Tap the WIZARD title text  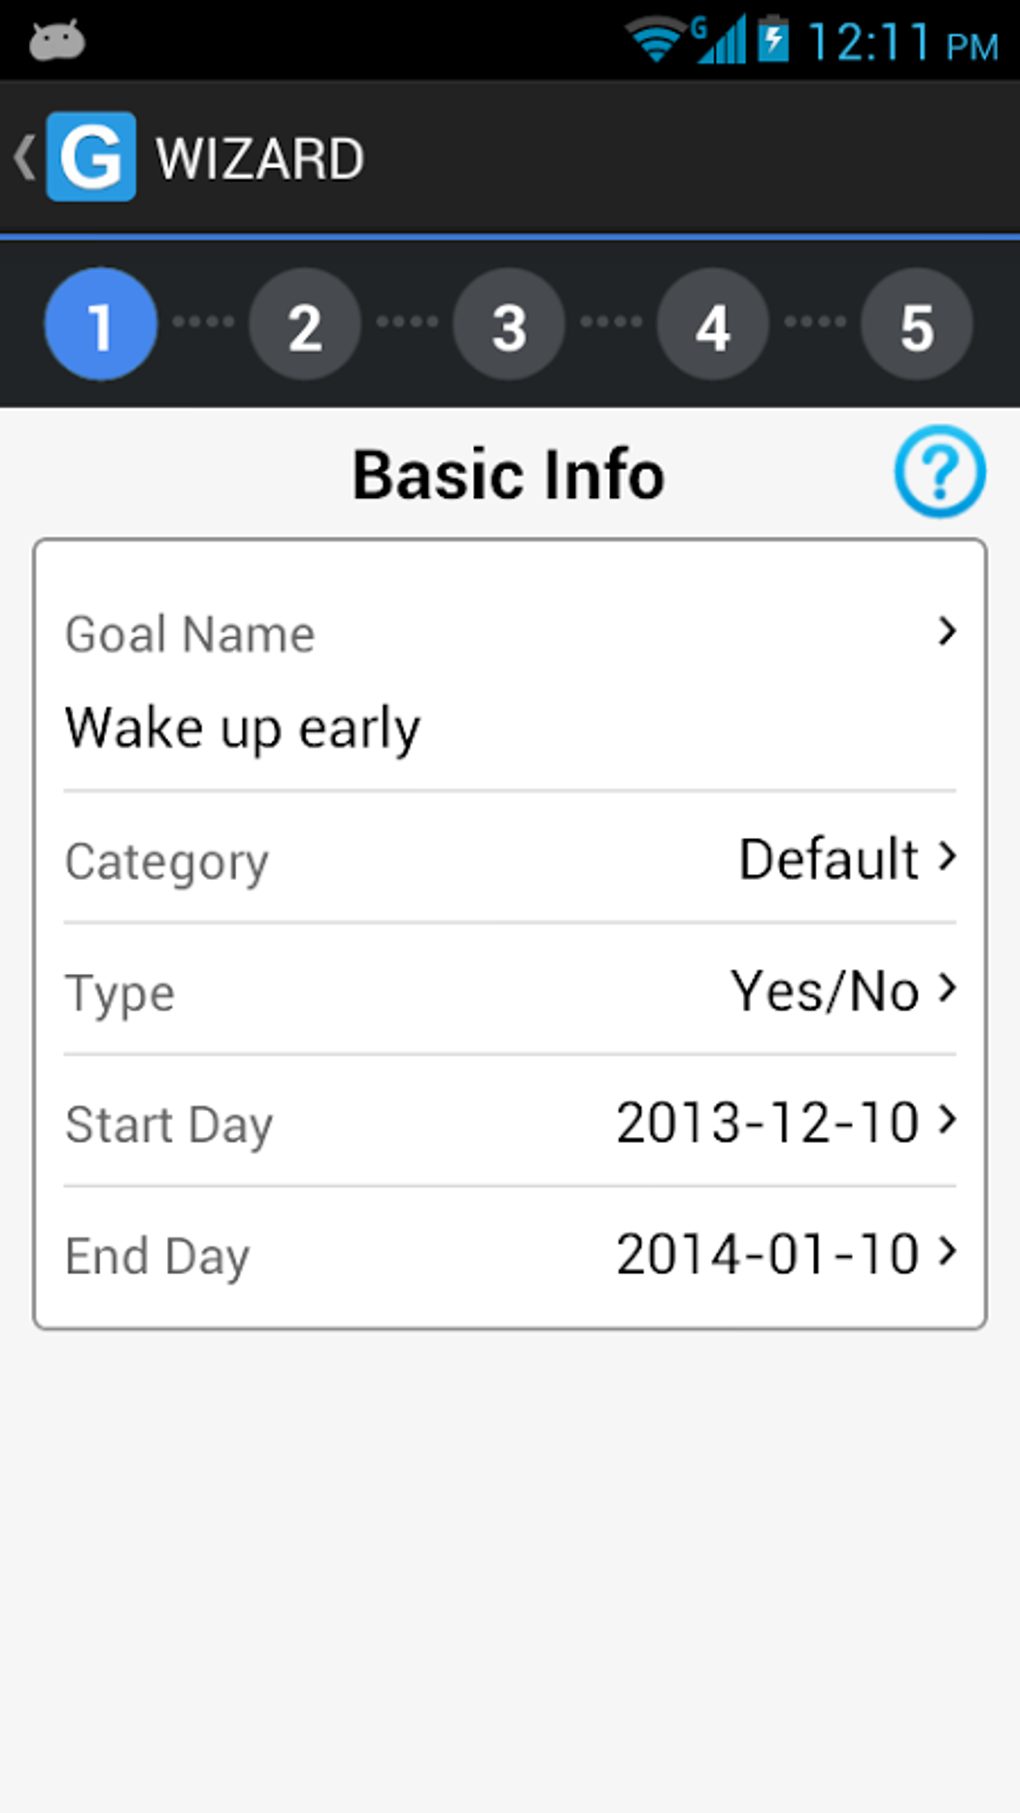[x=260, y=159]
